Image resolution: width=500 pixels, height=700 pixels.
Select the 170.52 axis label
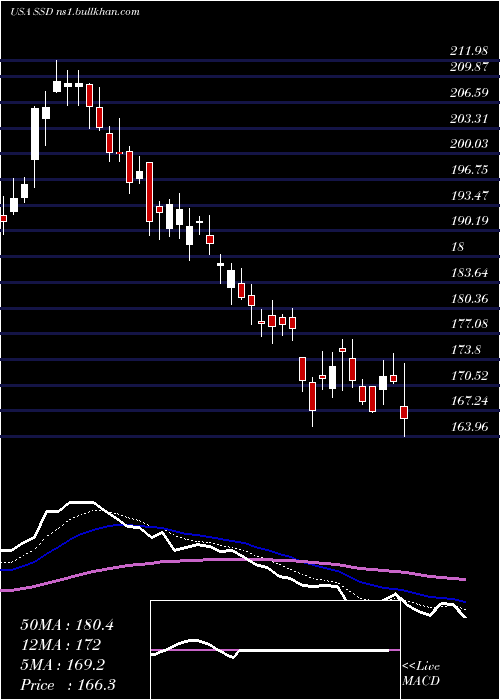[x=469, y=375]
